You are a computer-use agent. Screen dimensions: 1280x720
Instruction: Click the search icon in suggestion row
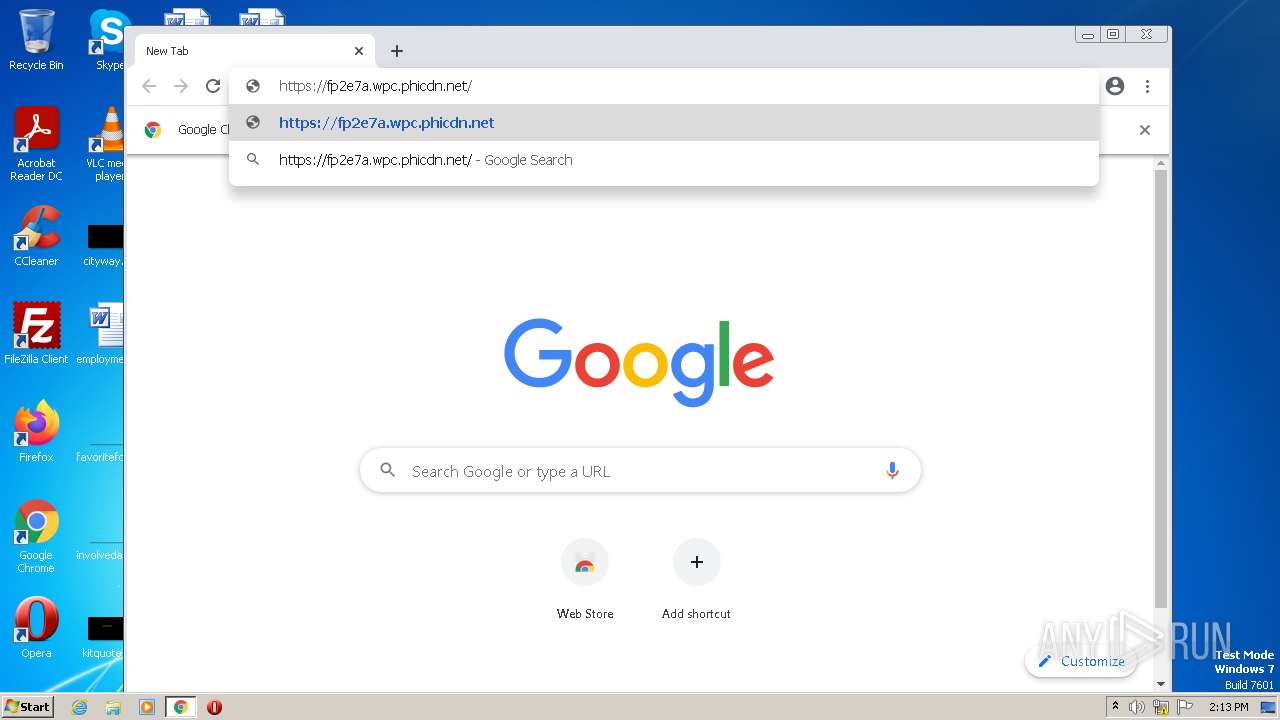click(x=253, y=159)
